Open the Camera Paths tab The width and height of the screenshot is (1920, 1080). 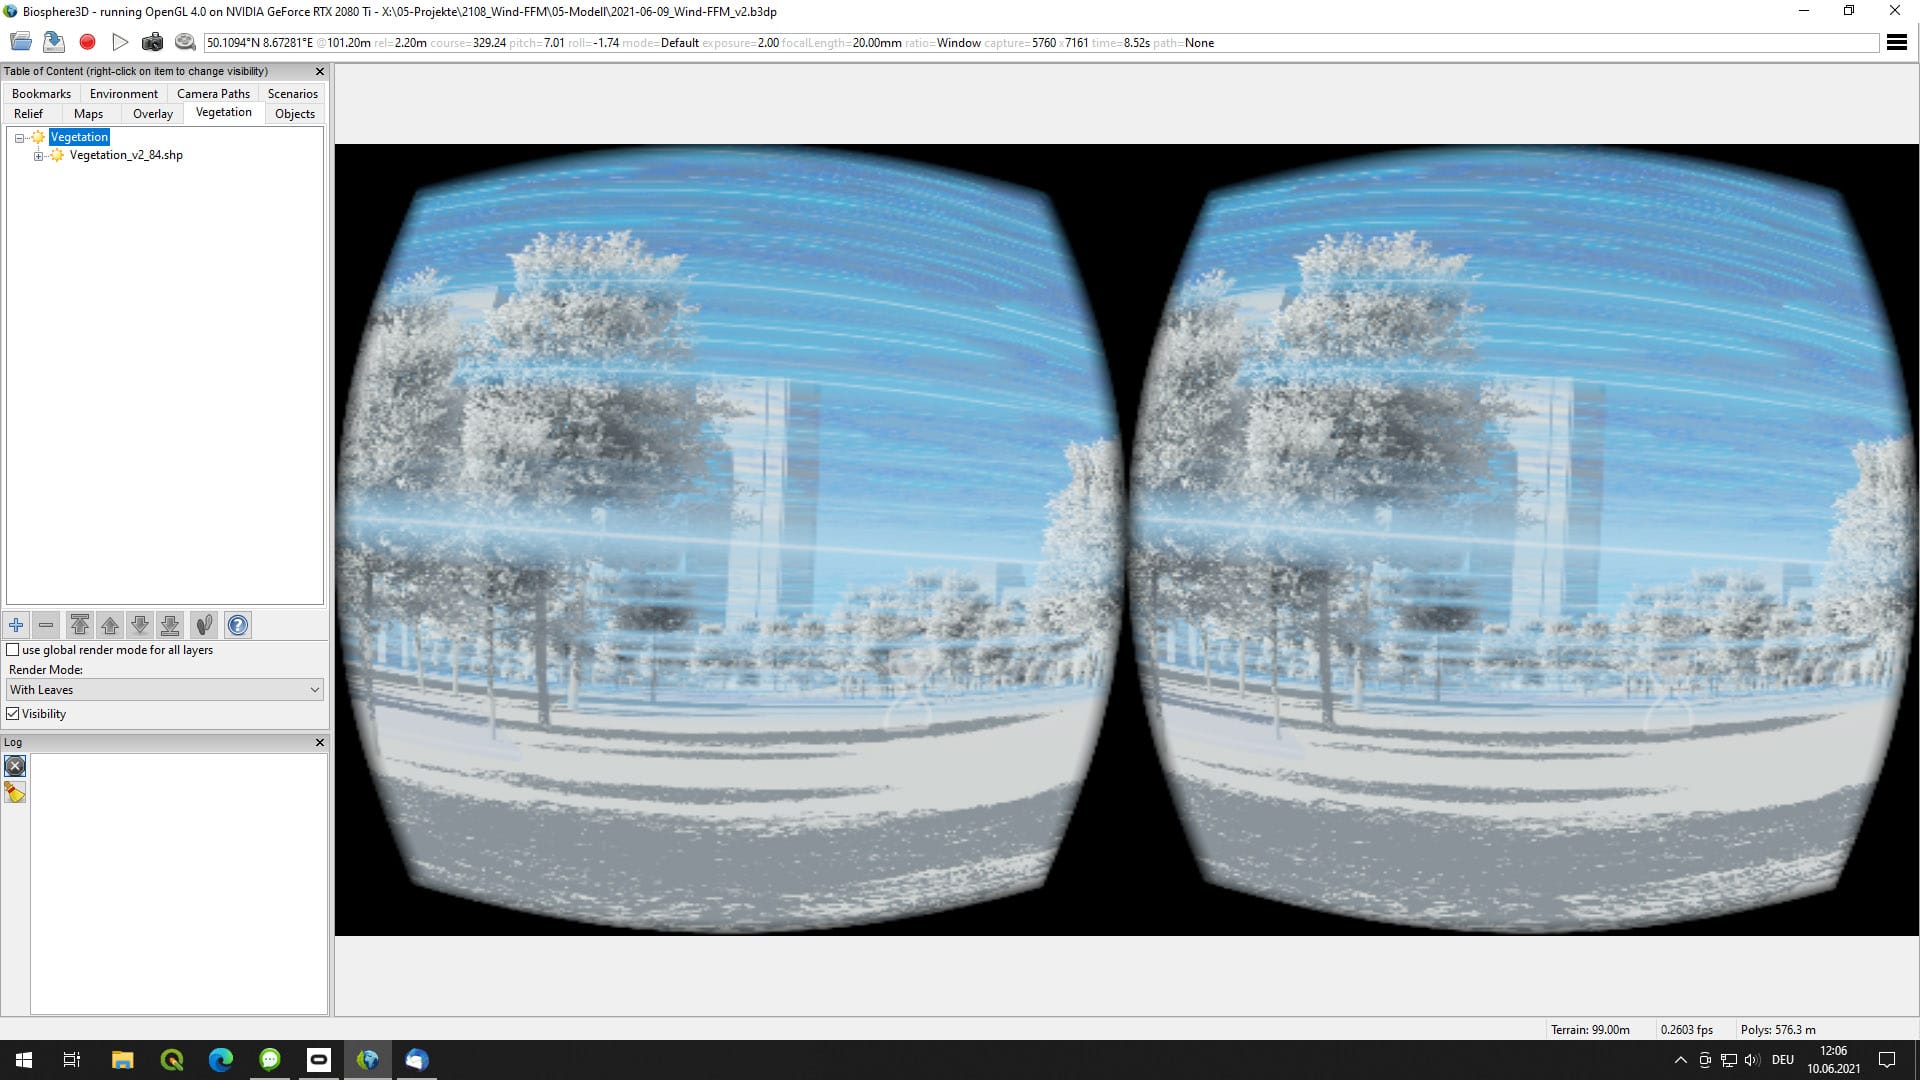click(213, 94)
